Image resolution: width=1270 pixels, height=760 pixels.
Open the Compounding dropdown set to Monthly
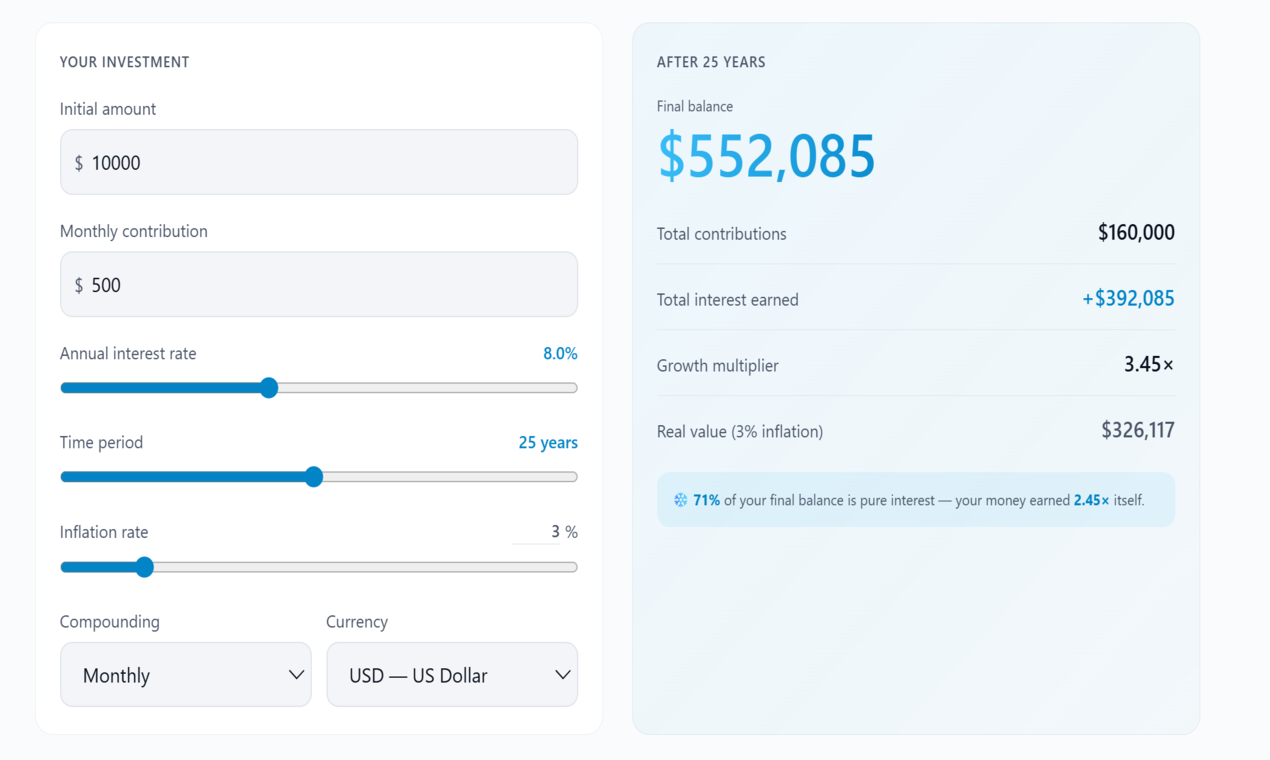pyautogui.click(x=186, y=675)
